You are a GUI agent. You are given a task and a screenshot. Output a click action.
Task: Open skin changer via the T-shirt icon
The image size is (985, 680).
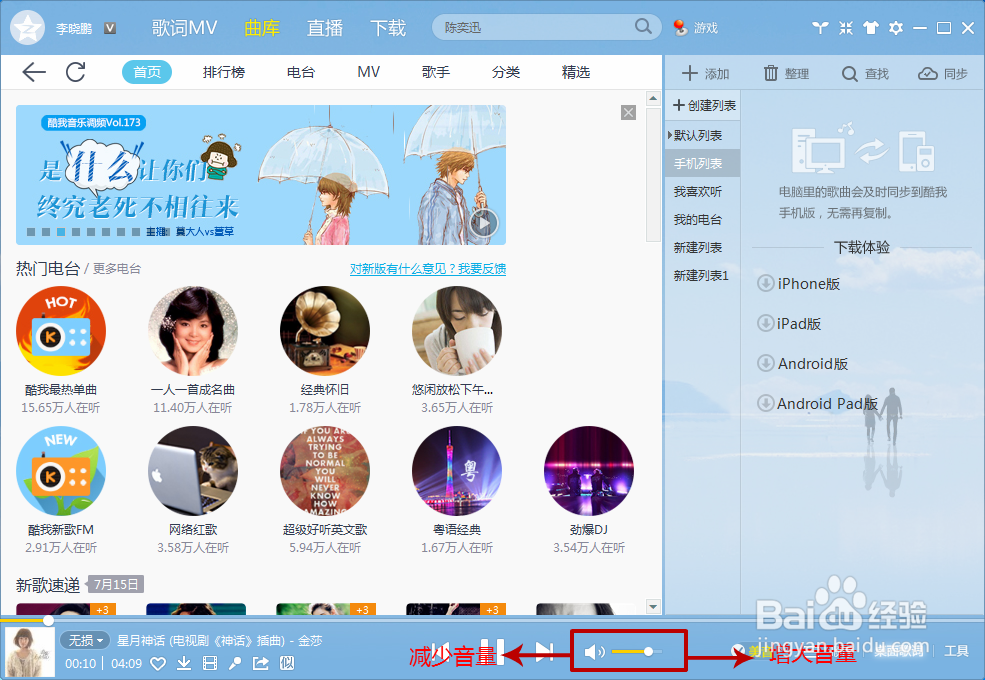[x=871, y=28]
